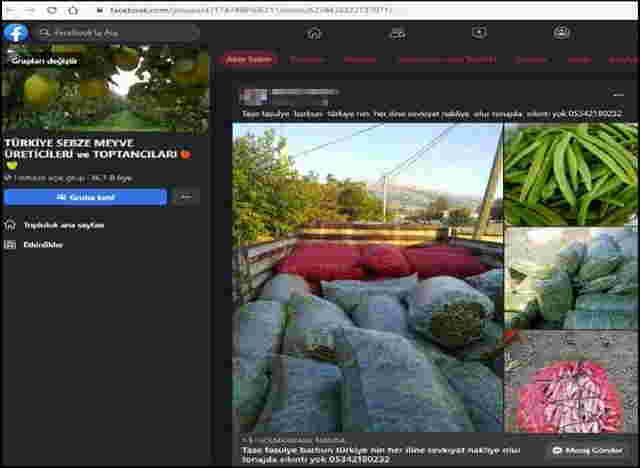Open the Groups icon in top navigation
This screenshot has width=640, height=468.
pos(561,33)
